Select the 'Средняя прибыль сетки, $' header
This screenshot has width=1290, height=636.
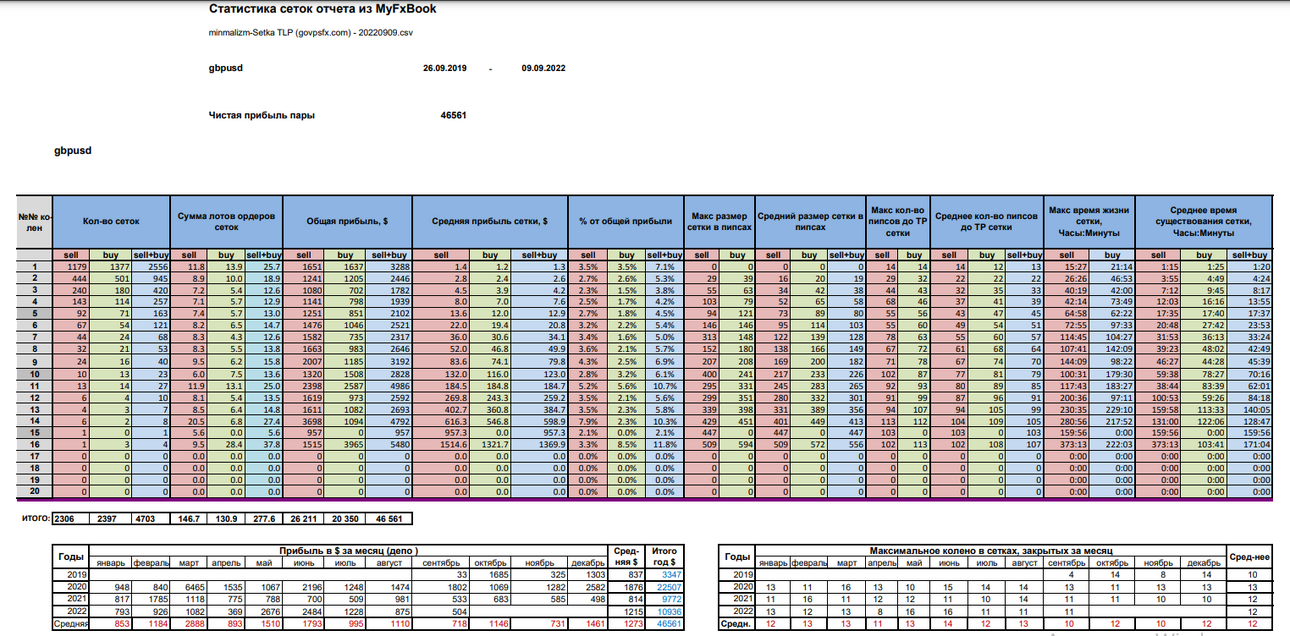pyautogui.click(x=489, y=220)
